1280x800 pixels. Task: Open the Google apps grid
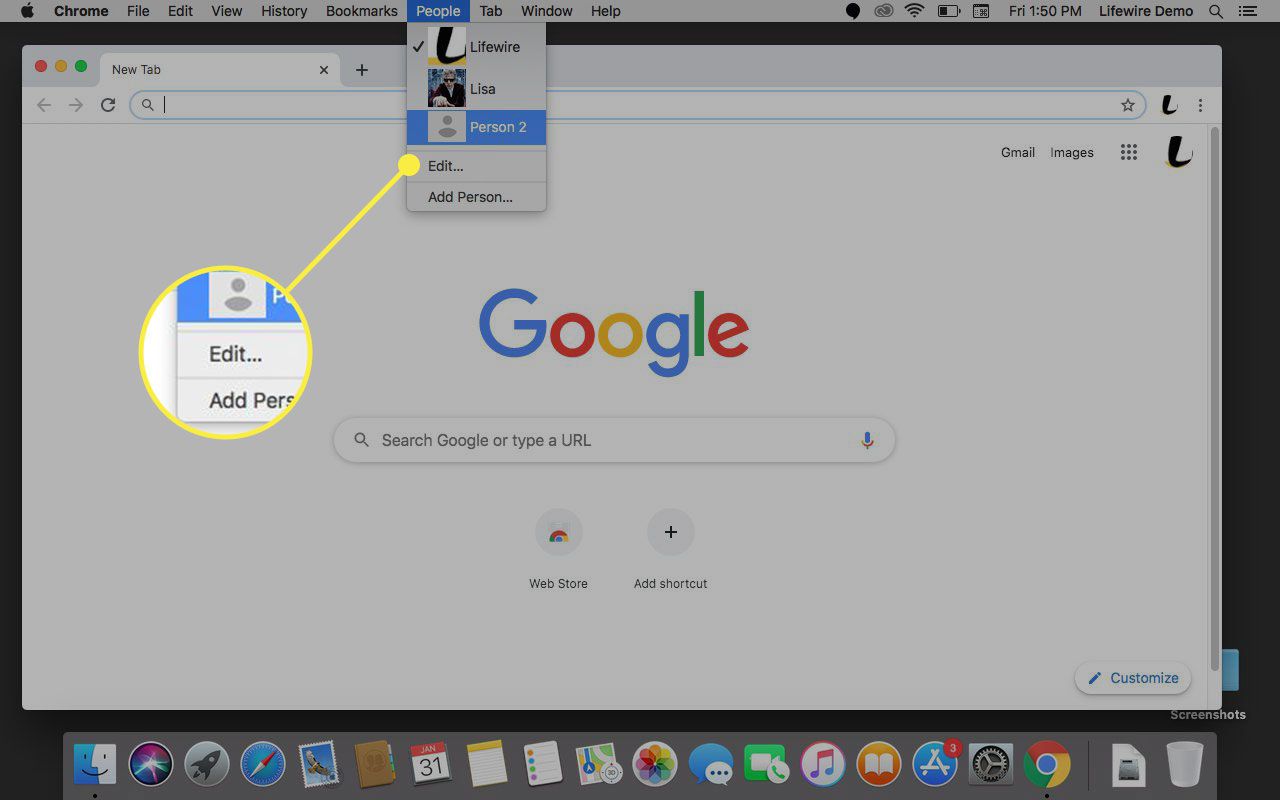pos(1129,153)
